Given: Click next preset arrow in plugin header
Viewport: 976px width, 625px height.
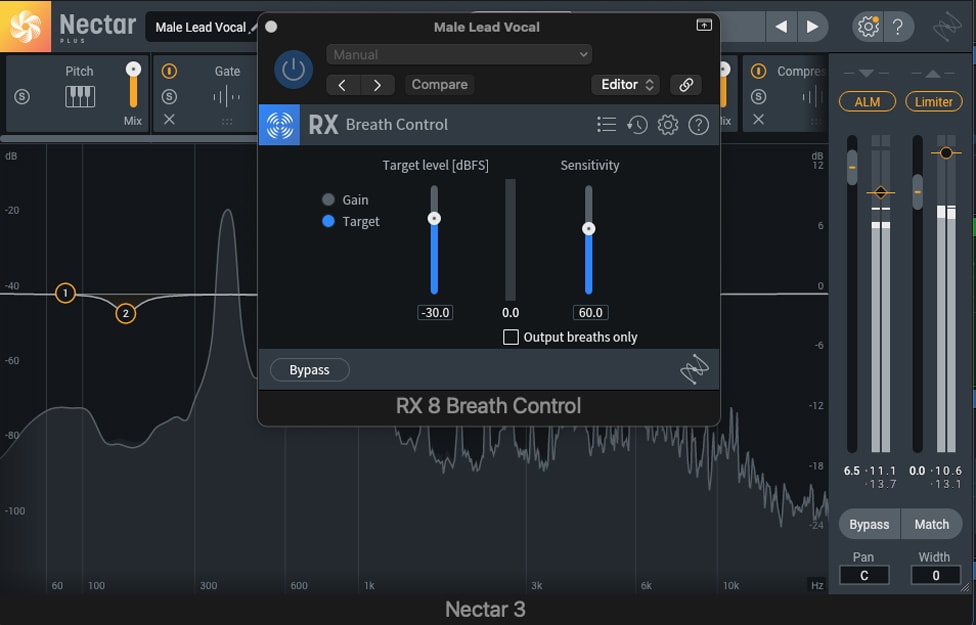Looking at the screenshot, I should [377, 85].
